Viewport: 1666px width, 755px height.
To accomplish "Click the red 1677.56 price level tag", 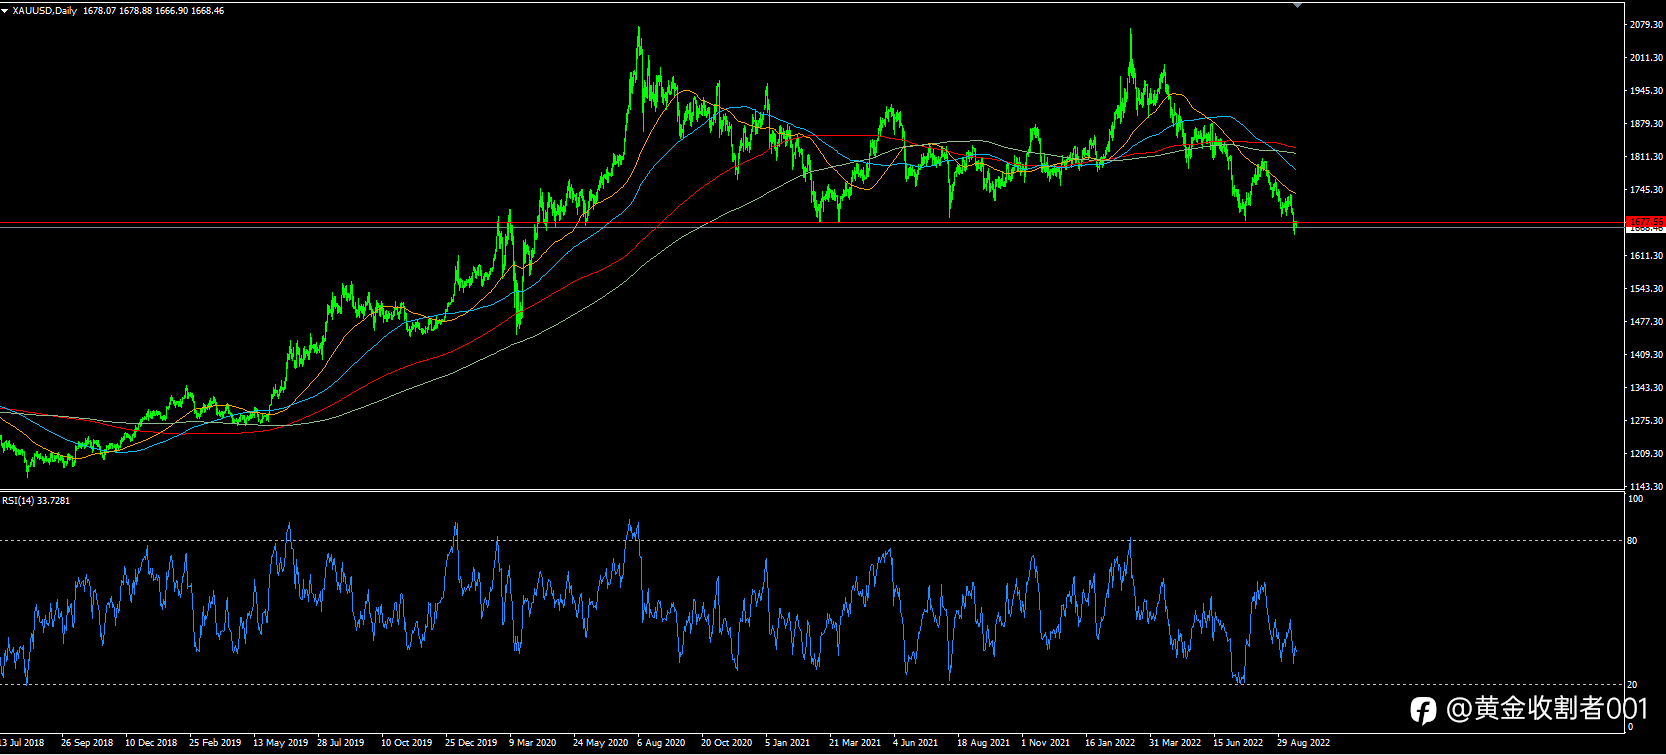I will (1646, 222).
